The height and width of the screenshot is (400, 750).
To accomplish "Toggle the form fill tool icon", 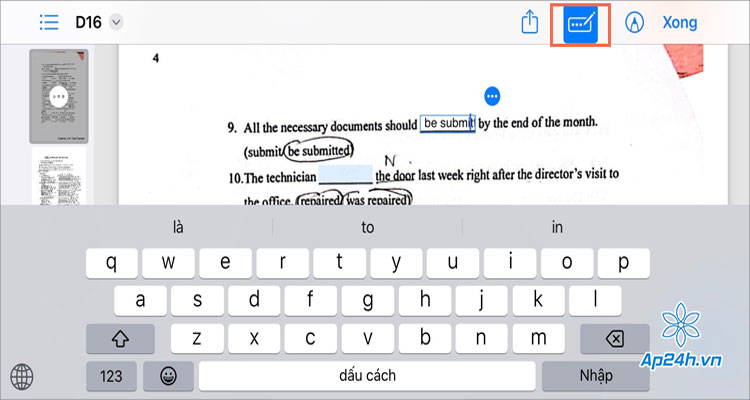I will point(580,24).
